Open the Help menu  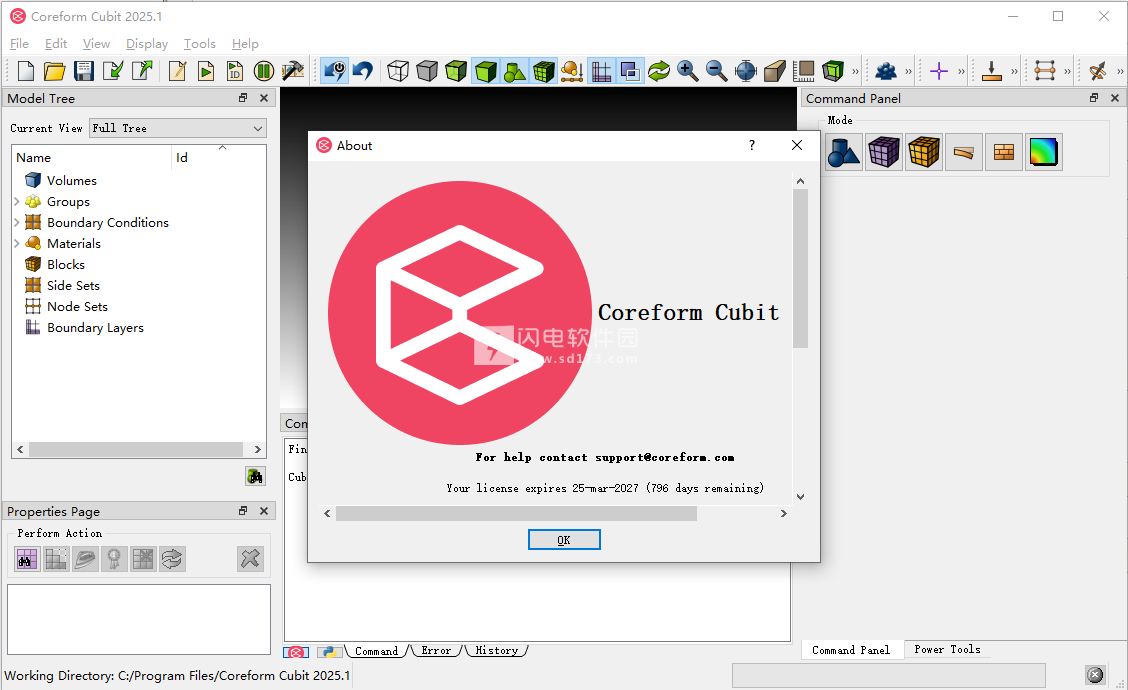(x=245, y=44)
